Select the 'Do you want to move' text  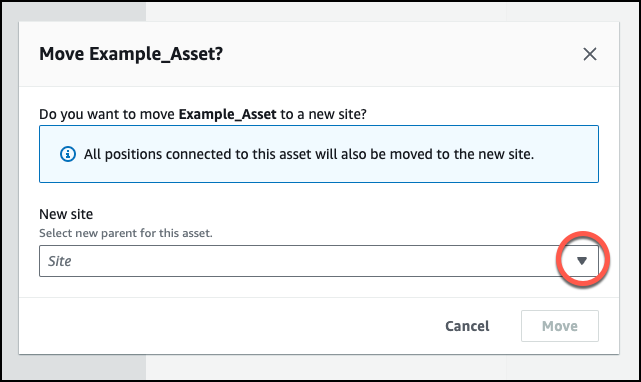(107, 114)
